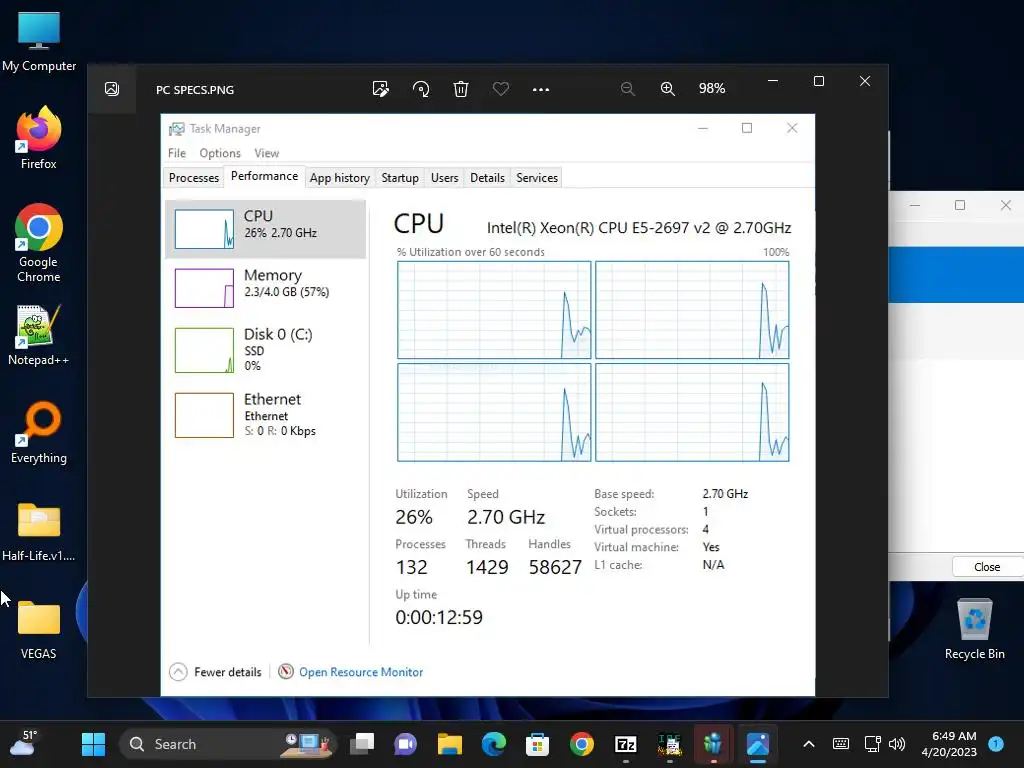
Task: Click the View menu in Task Manager
Action: coord(266,153)
